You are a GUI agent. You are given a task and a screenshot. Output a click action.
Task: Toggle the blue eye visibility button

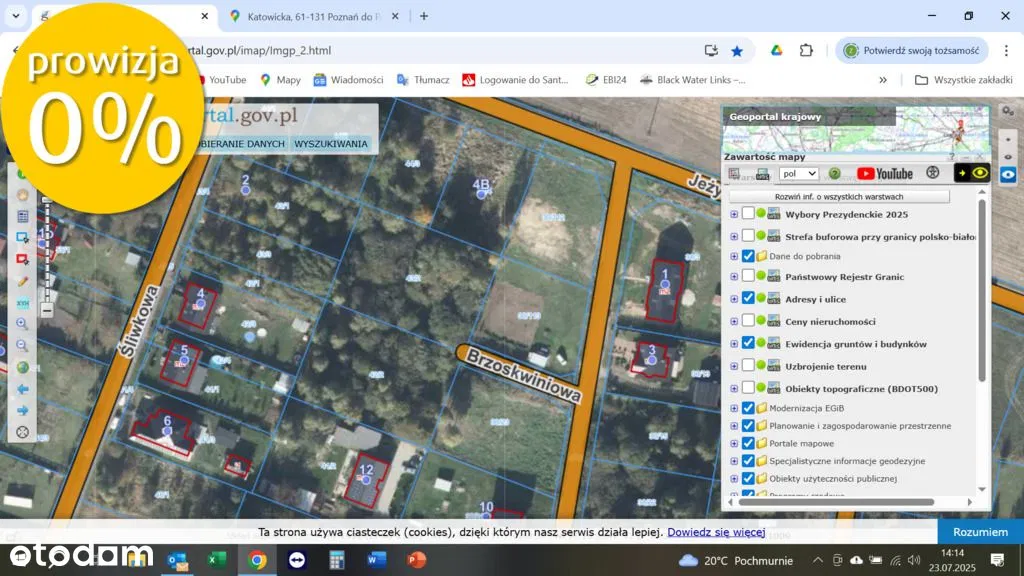[x=1008, y=174]
